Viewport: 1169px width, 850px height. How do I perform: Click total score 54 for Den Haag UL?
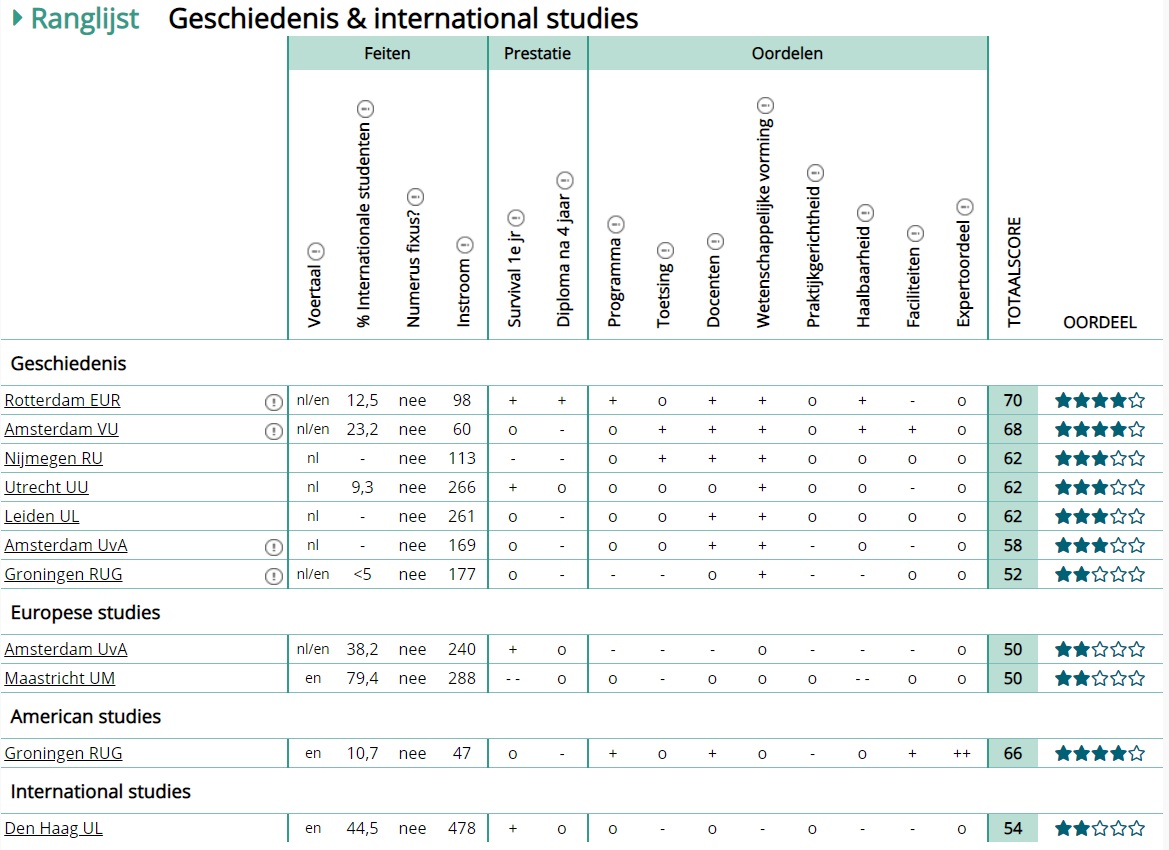pos(1012,828)
